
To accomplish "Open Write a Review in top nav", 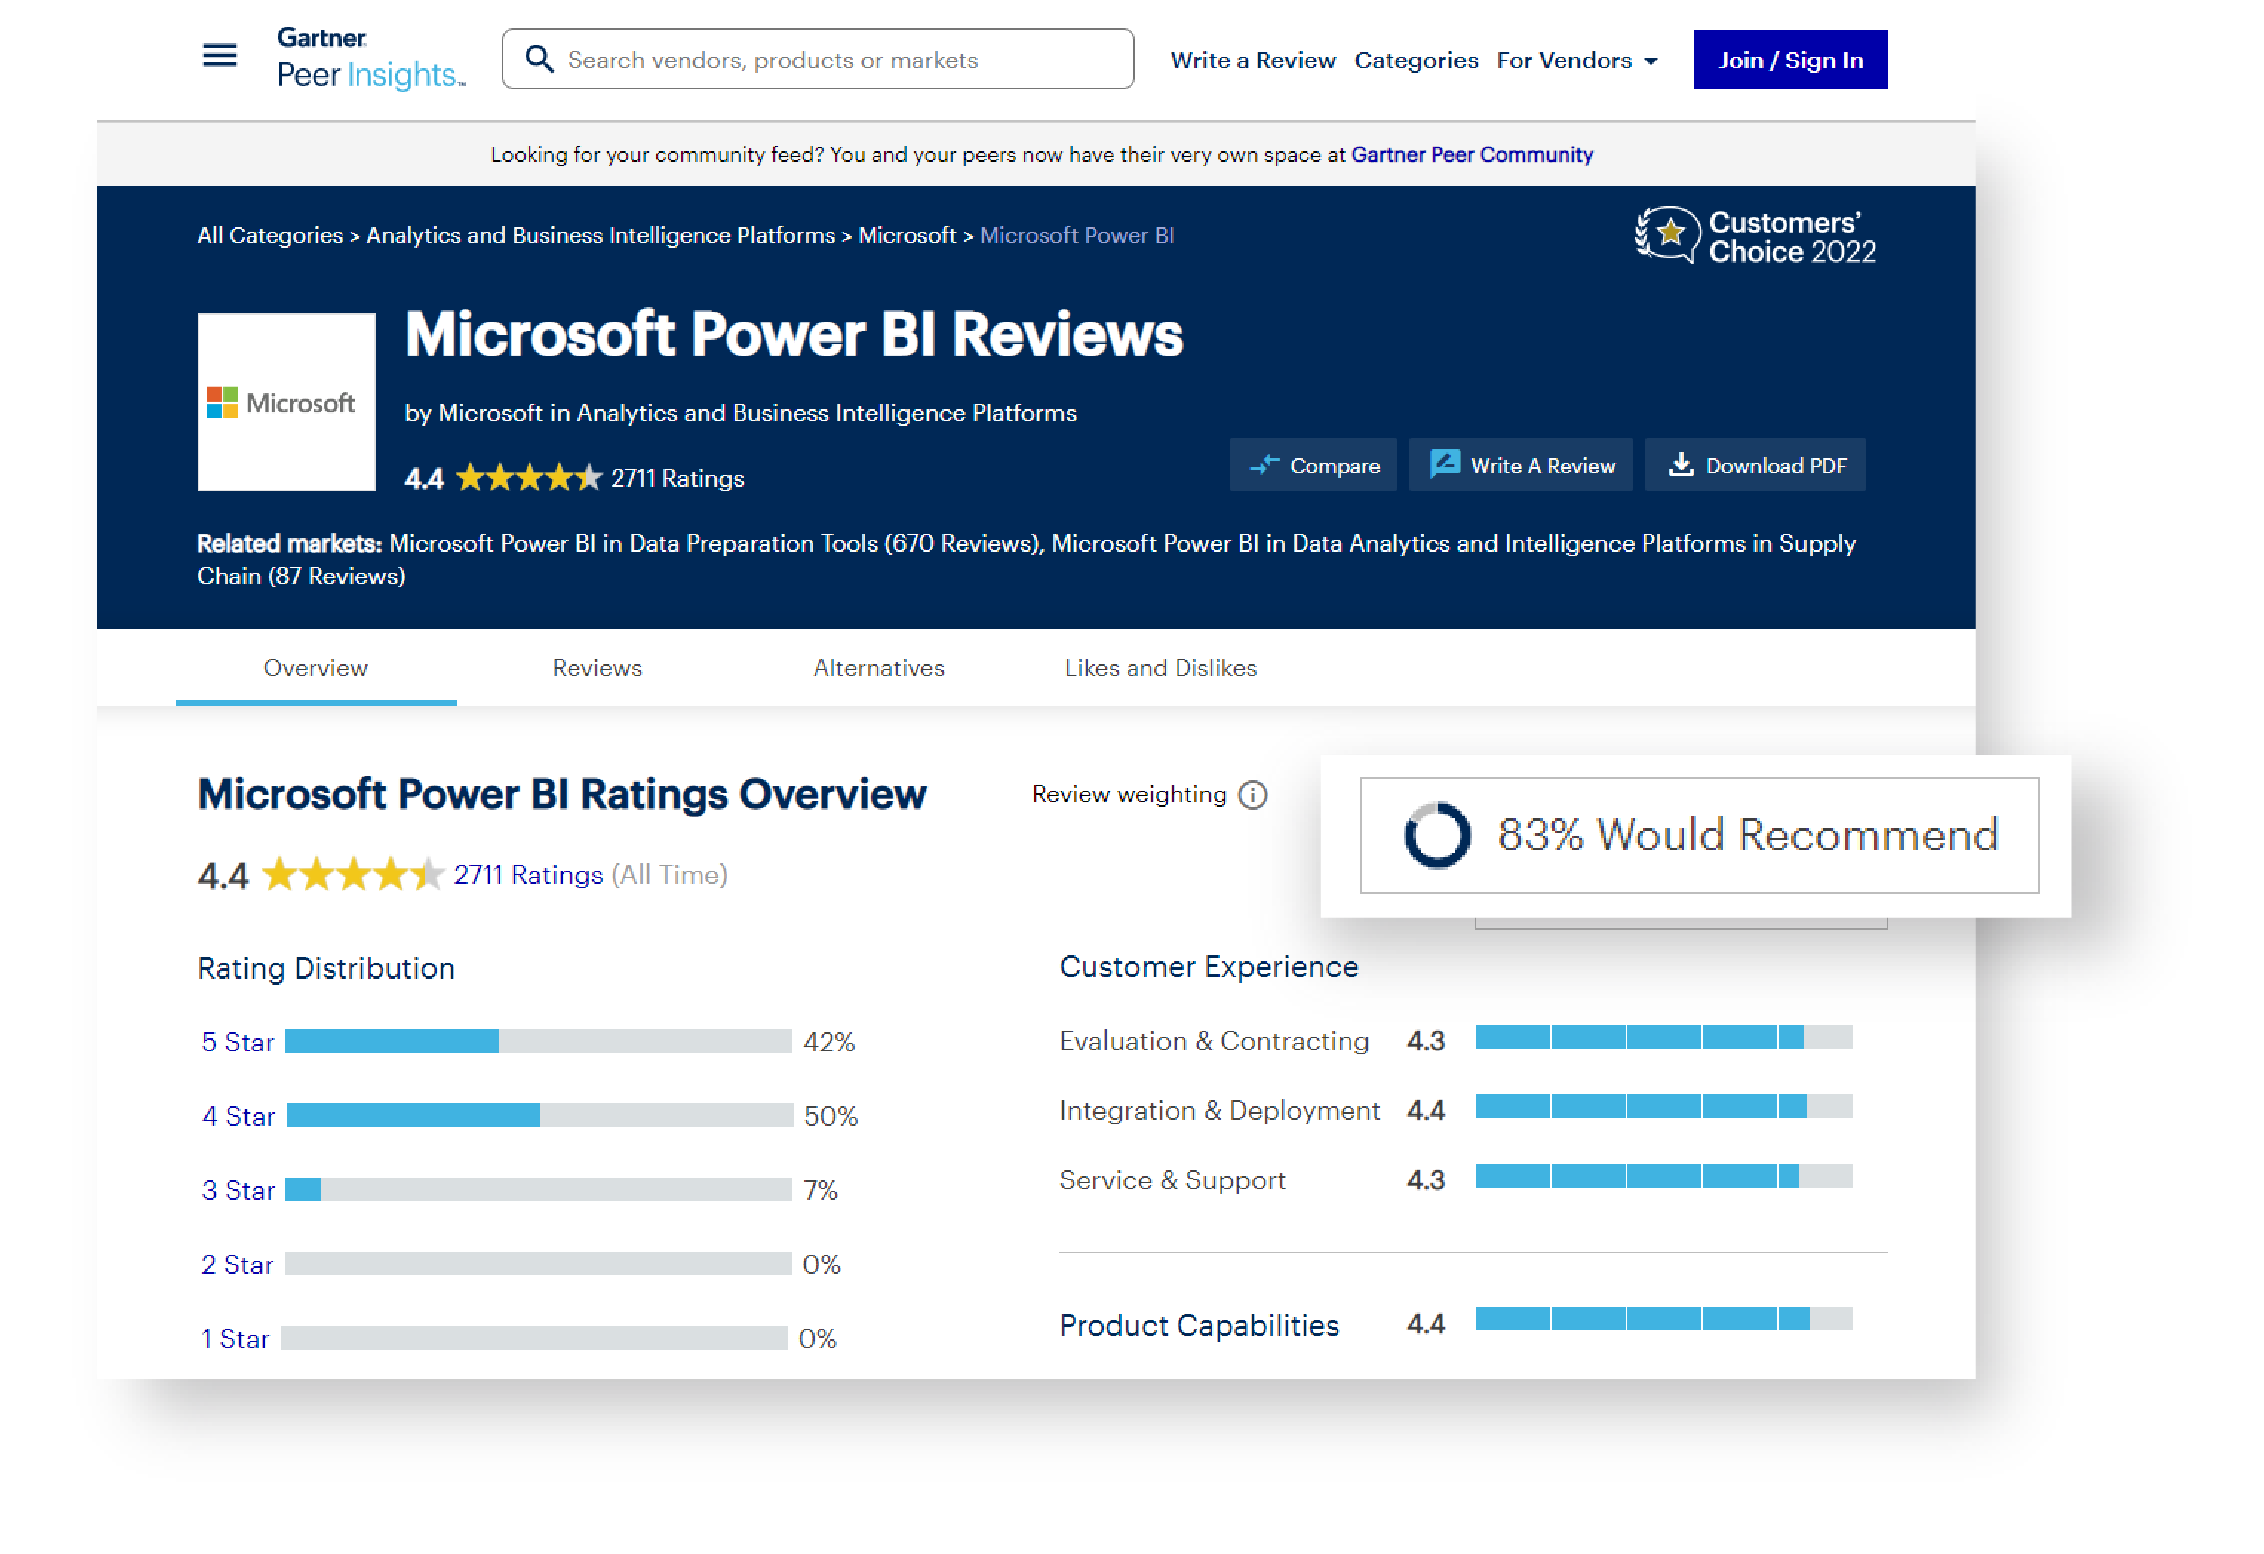I will 1253,60.
